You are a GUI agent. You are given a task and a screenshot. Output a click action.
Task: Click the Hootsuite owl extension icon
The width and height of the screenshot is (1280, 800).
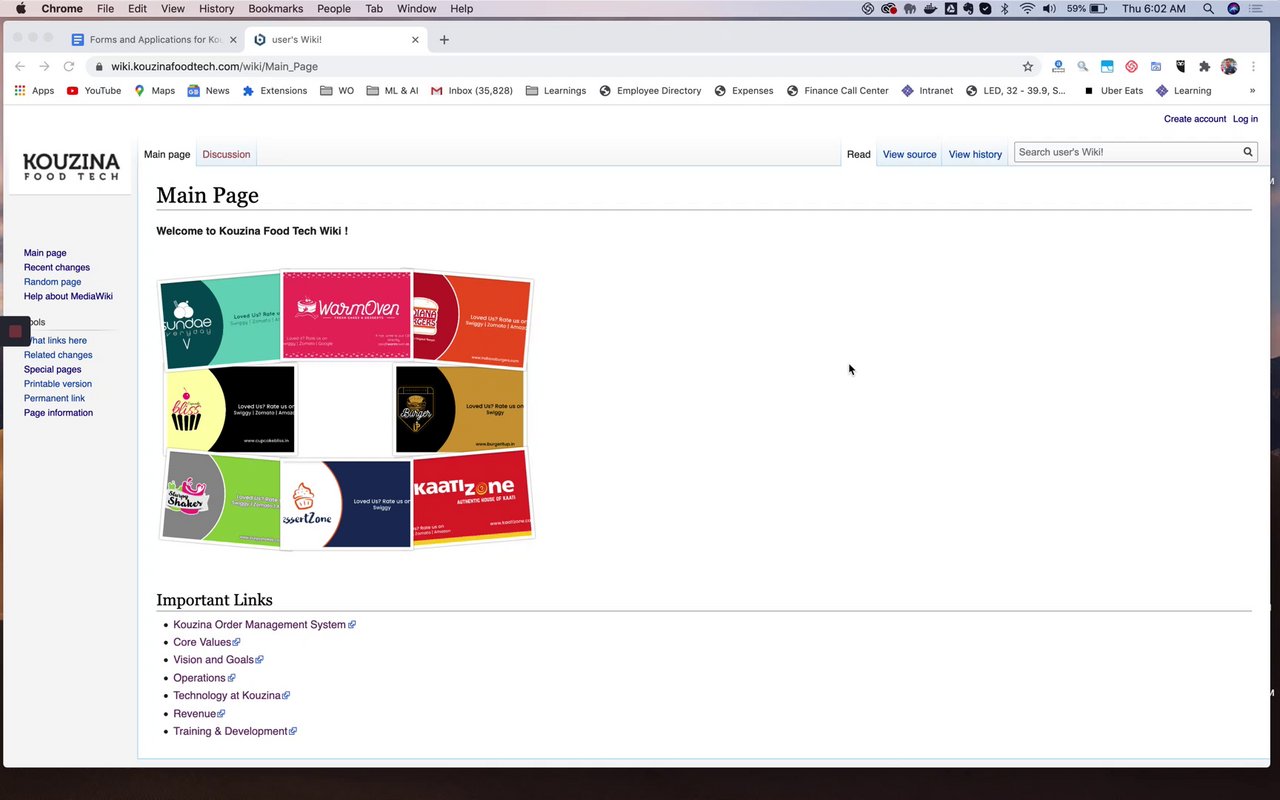[x=1180, y=66]
